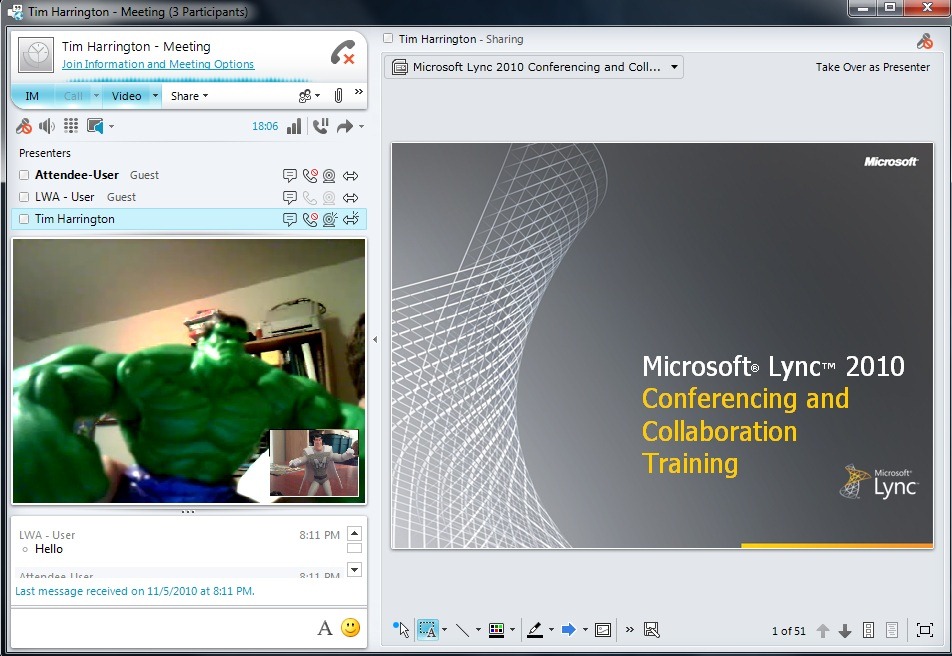This screenshot has height=656, width=952.
Task: Pick the highlighter pen tool
Action: click(535, 630)
